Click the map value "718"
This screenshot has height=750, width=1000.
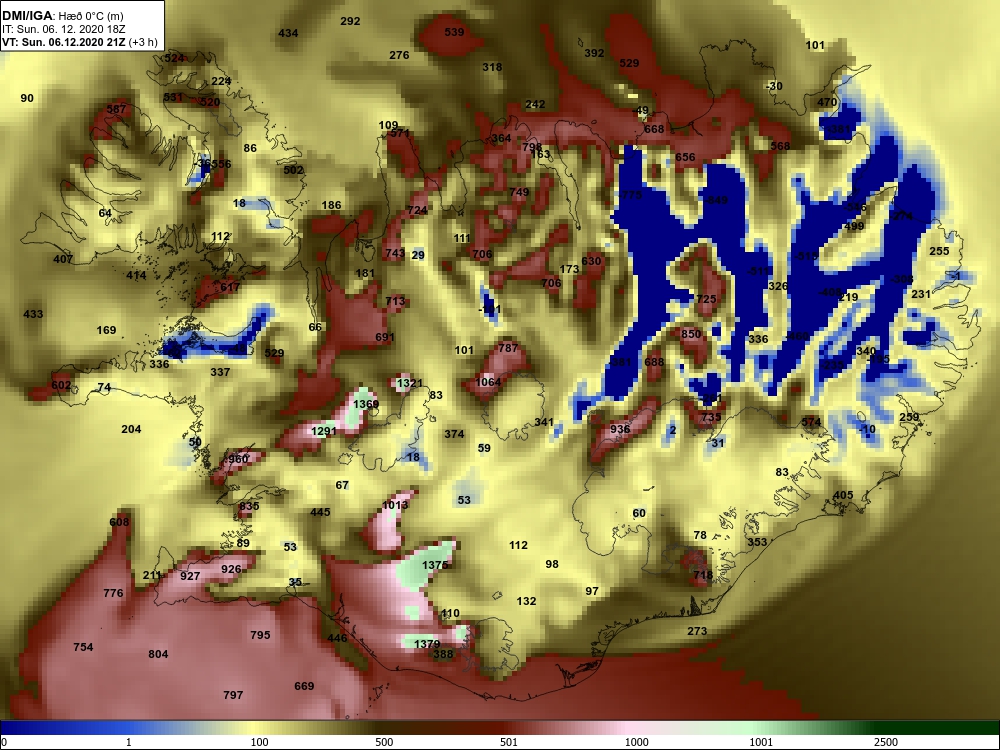tap(703, 575)
